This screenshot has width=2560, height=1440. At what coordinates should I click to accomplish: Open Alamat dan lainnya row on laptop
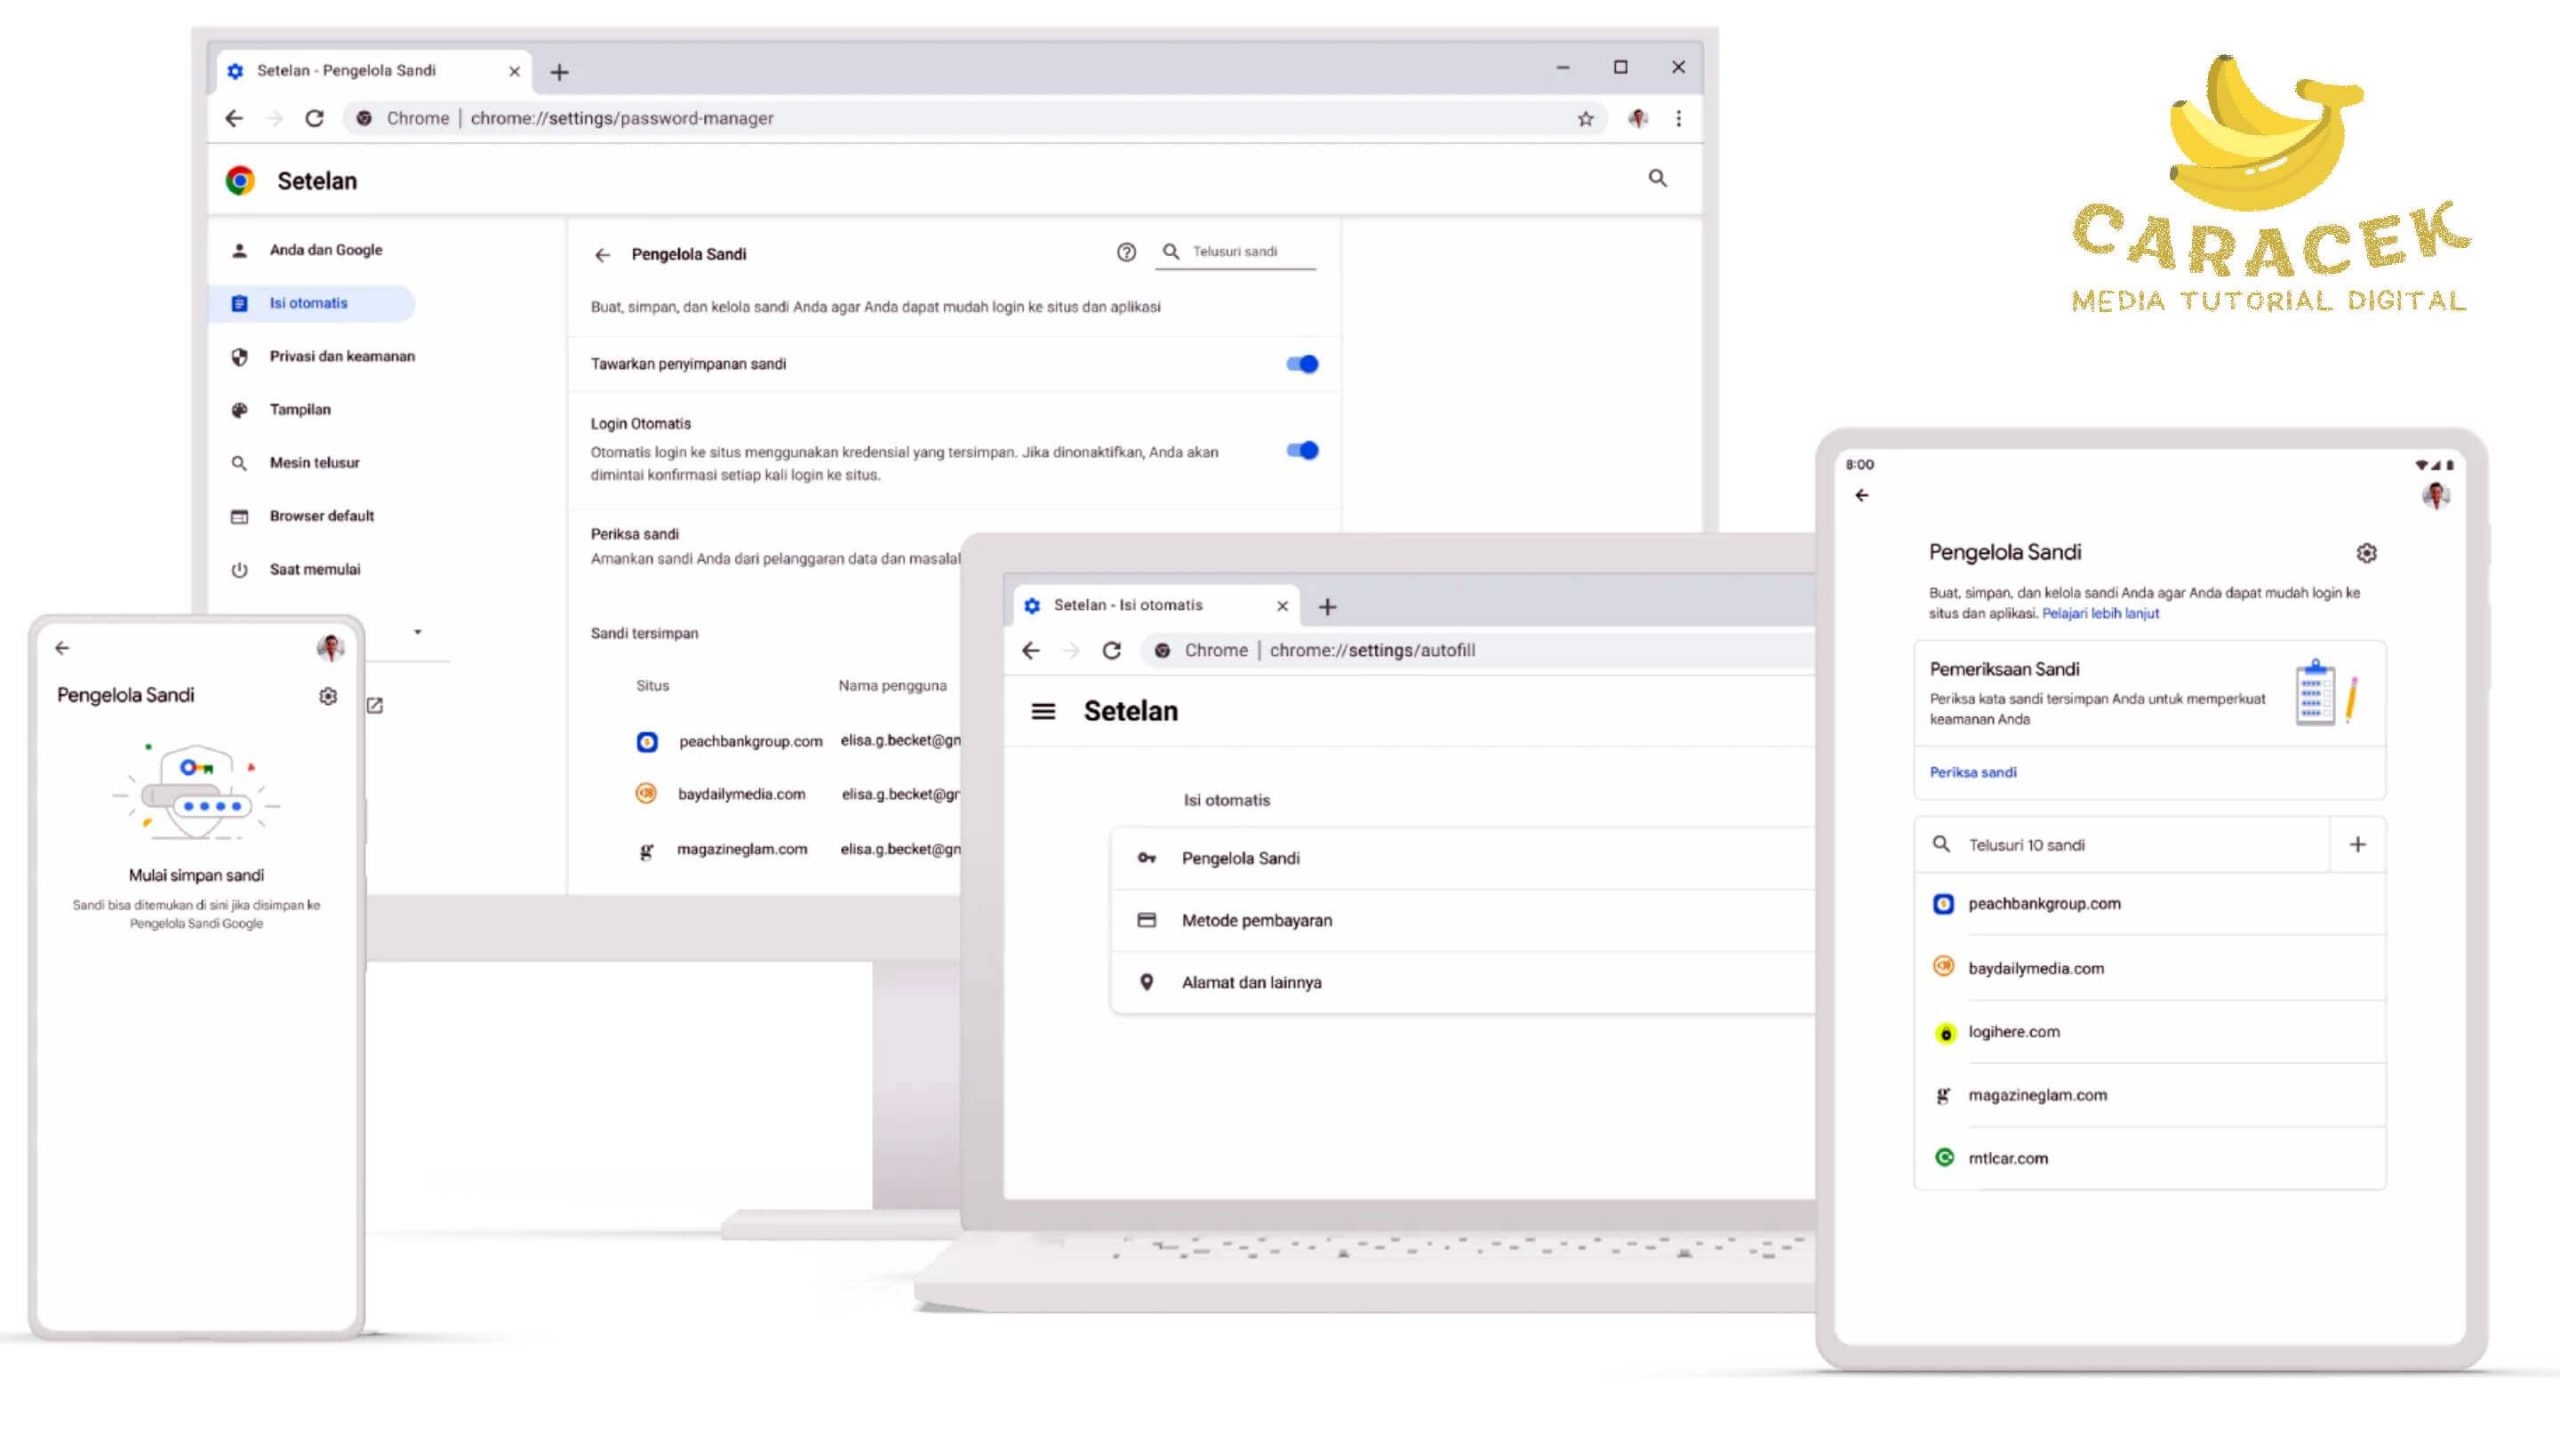pos(1463,982)
